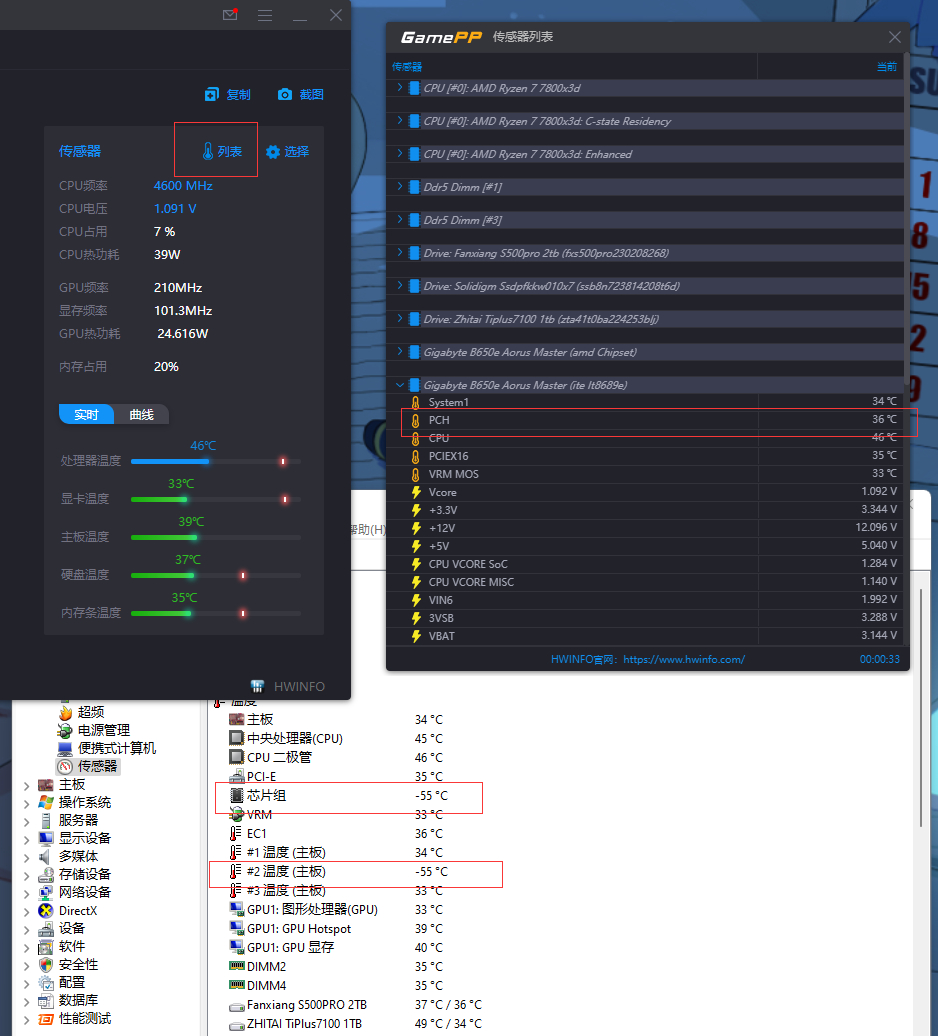Image resolution: width=938 pixels, height=1036 pixels.
Task: Select 网络设备 in the tree
Action: click(x=85, y=892)
